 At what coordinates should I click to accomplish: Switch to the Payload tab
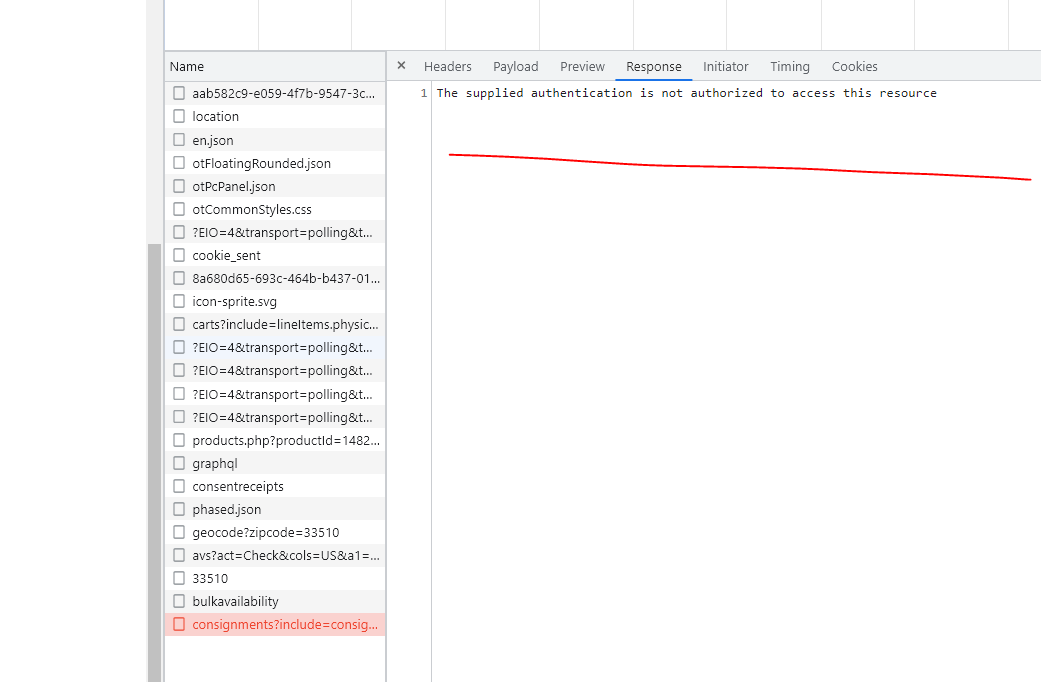[x=515, y=66]
